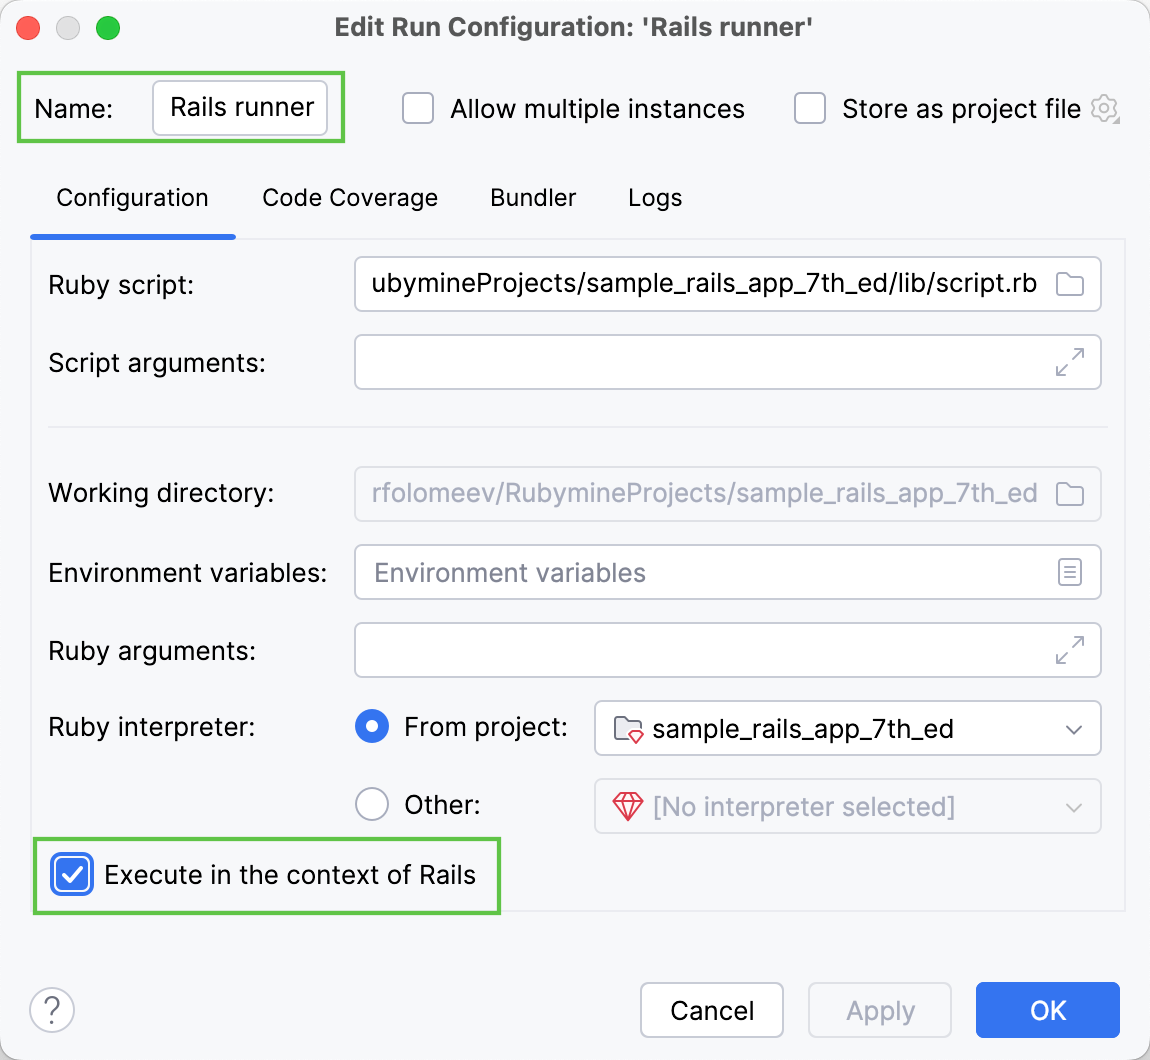
Task: Click the Ruby gem icon in Other interpreter field
Action: 627,806
